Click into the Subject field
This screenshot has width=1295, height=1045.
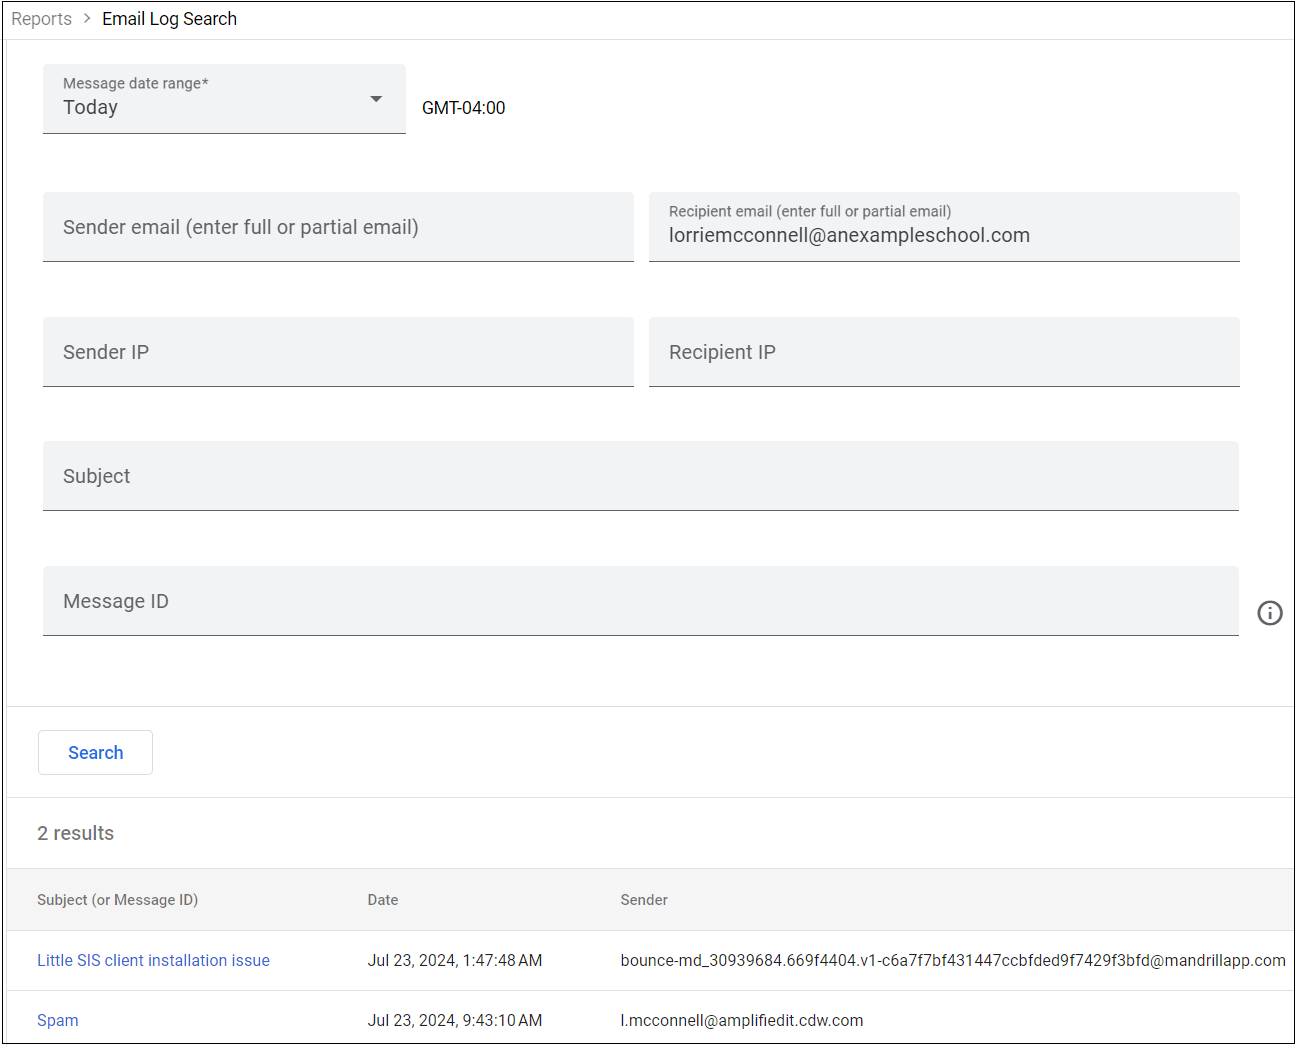[641, 476]
